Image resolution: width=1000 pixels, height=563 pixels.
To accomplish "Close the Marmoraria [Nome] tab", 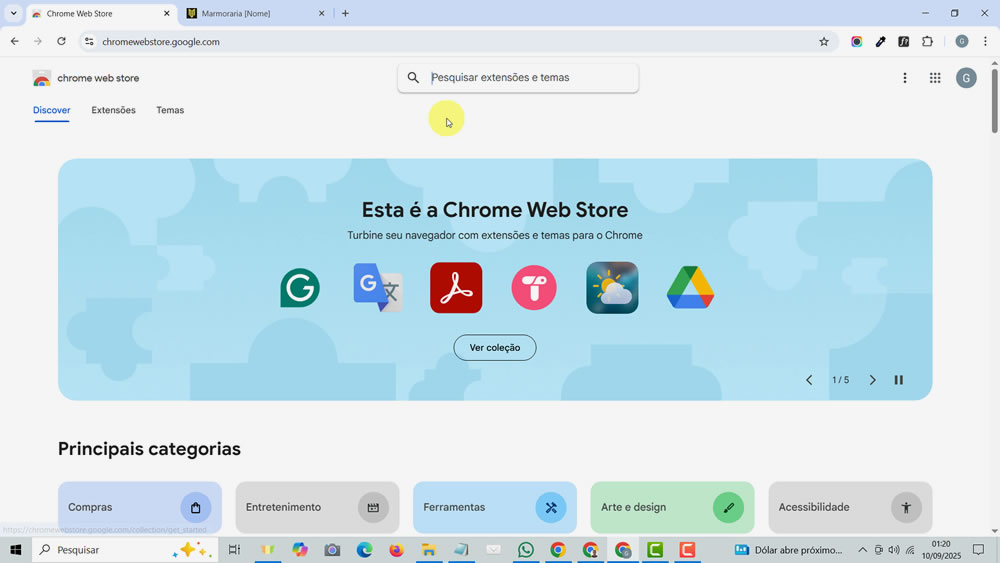I will point(321,13).
